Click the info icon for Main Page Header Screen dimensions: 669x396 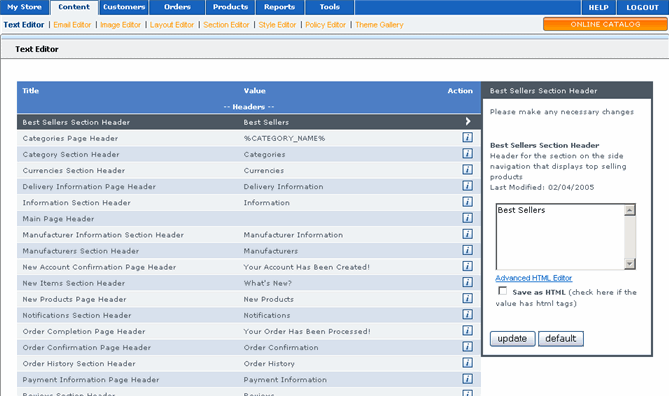click(467, 218)
